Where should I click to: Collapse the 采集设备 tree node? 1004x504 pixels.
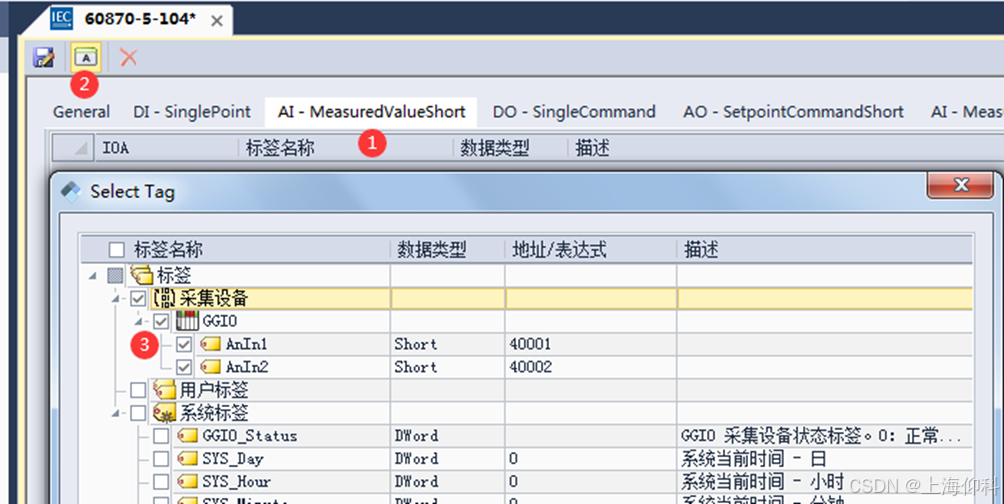coord(115,298)
